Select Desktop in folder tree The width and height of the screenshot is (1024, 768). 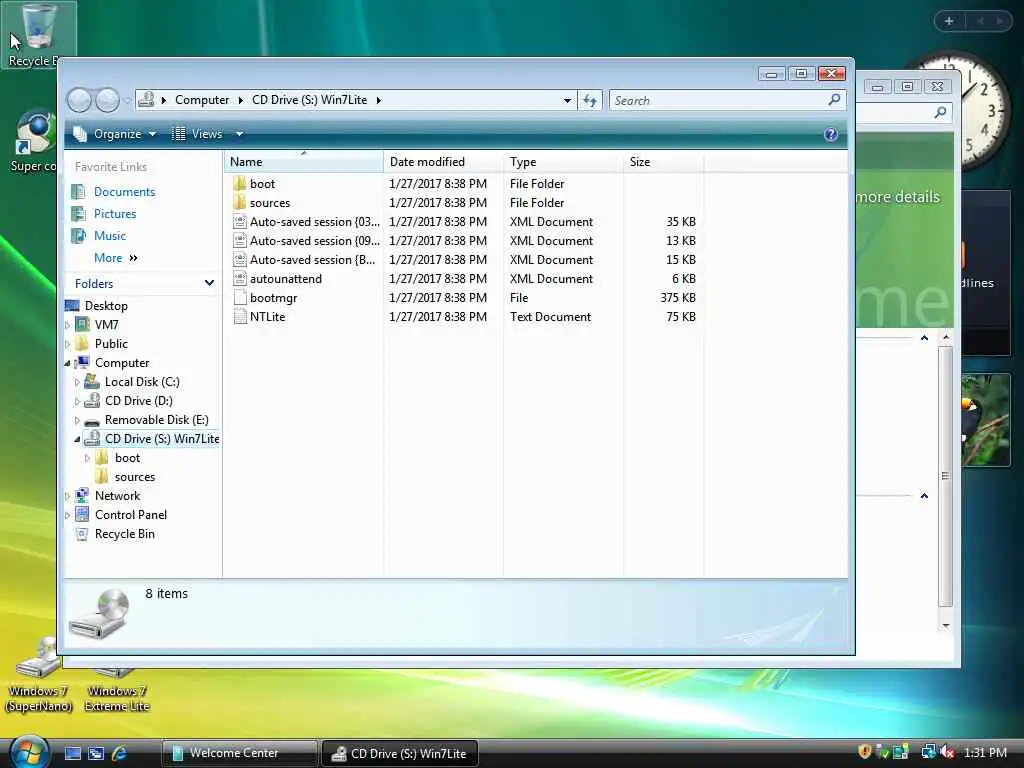[x=106, y=306]
